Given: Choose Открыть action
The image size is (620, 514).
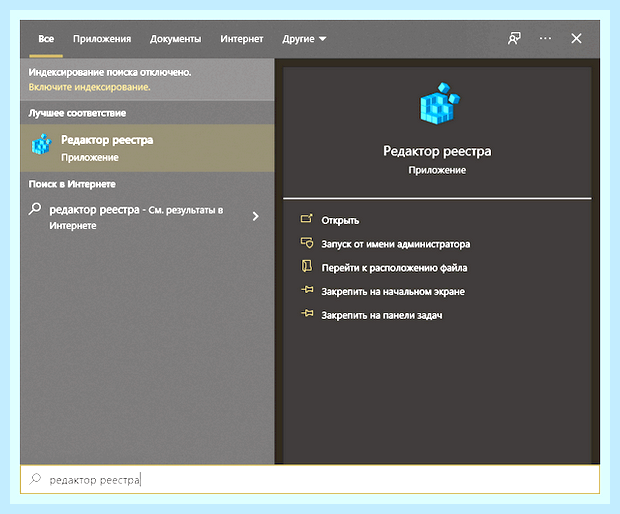Looking at the screenshot, I should (x=340, y=220).
